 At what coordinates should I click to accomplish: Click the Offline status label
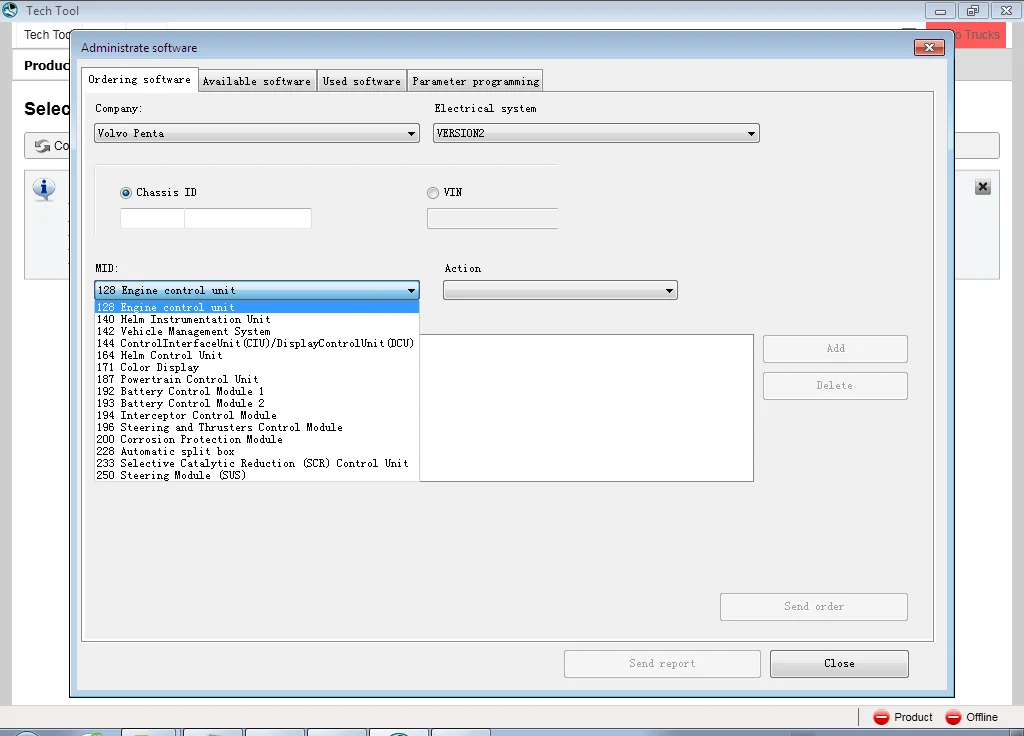tap(982, 717)
